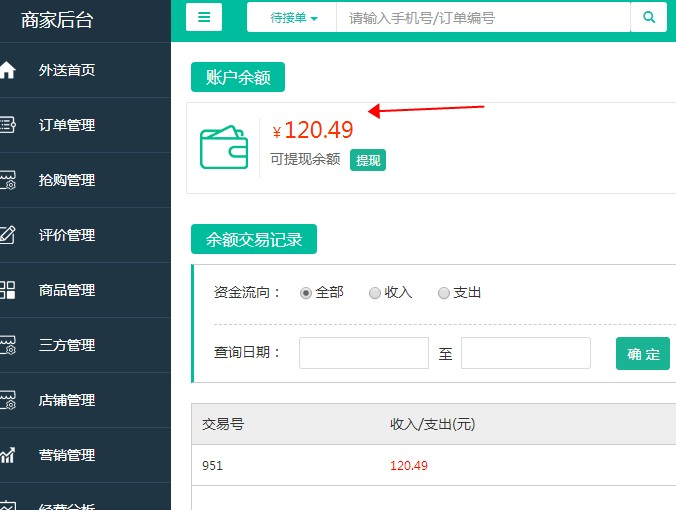Image resolution: width=676 pixels, height=510 pixels.
Task: Click the grid icon beside 商品管理
Action: [7, 290]
